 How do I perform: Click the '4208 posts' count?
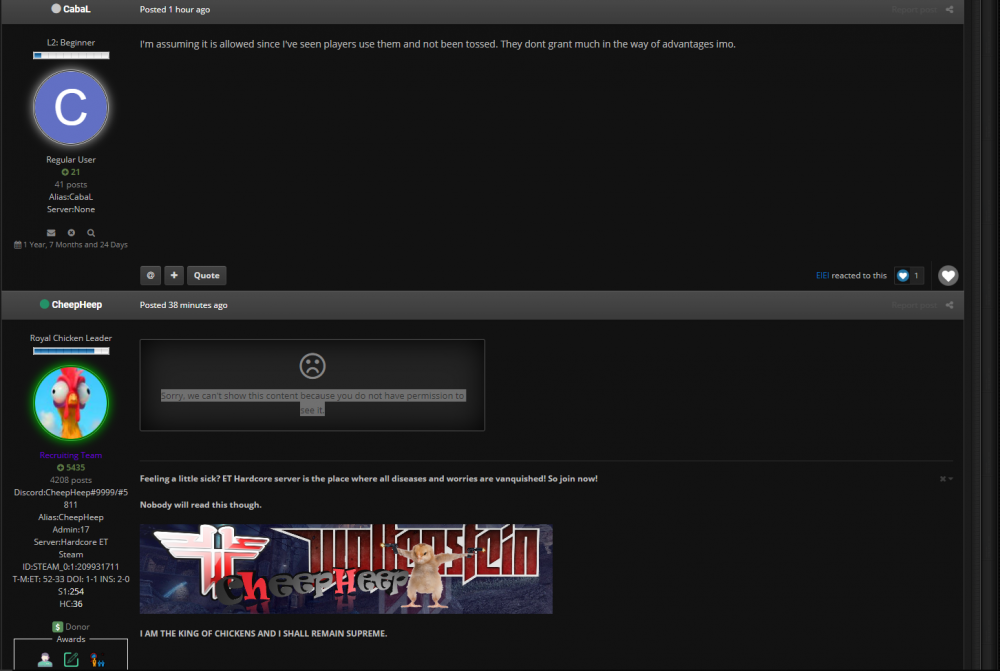71,480
